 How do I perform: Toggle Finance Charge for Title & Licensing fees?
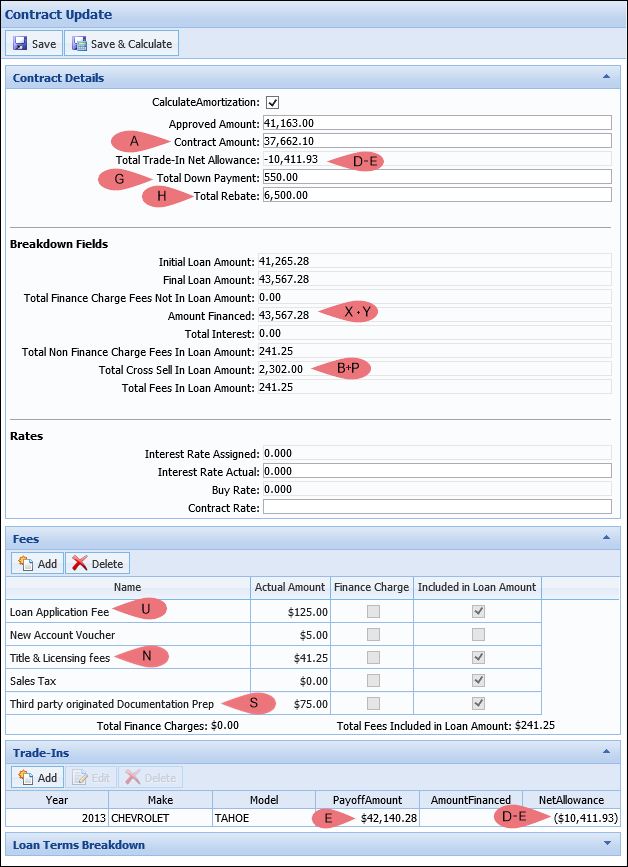[373, 657]
